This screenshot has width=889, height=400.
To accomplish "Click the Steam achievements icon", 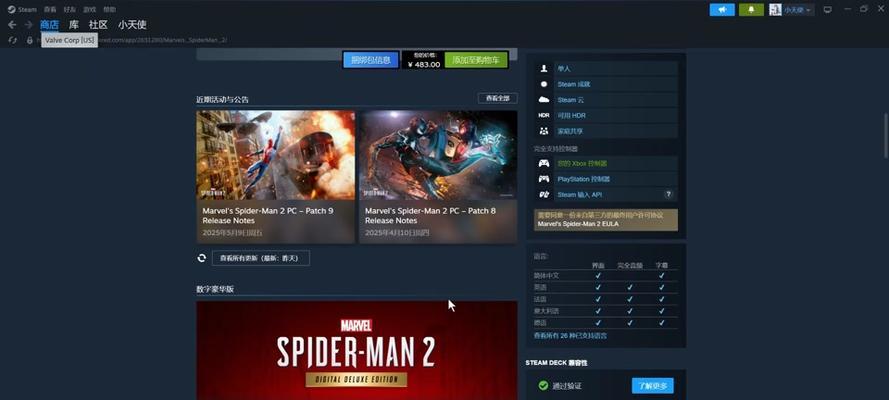I will [x=544, y=84].
